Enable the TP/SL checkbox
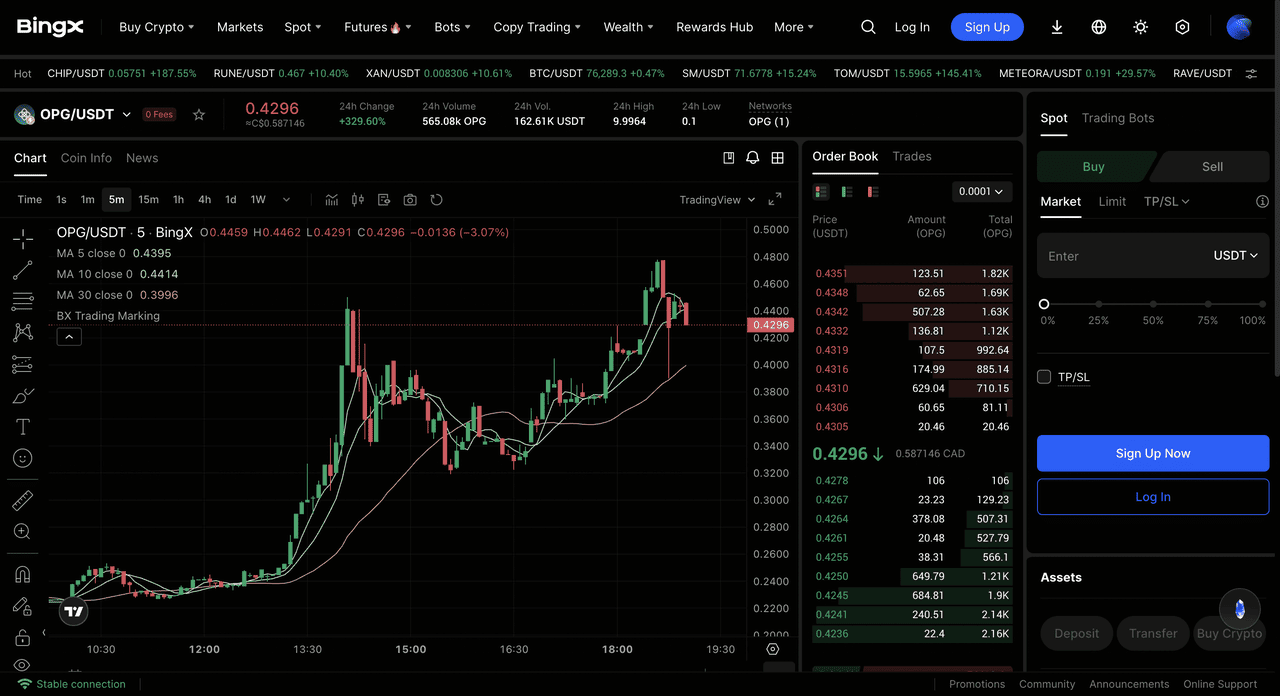The height and width of the screenshot is (696, 1280). 1044,377
